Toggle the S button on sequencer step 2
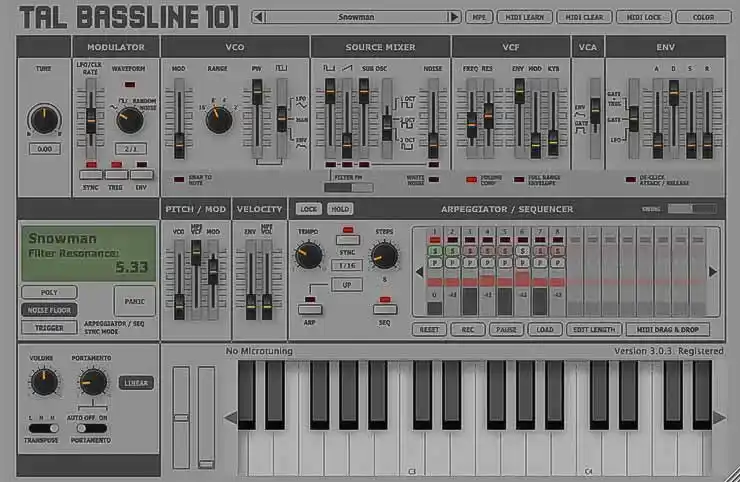The height and width of the screenshot is (482, 740). pos(452,251)
